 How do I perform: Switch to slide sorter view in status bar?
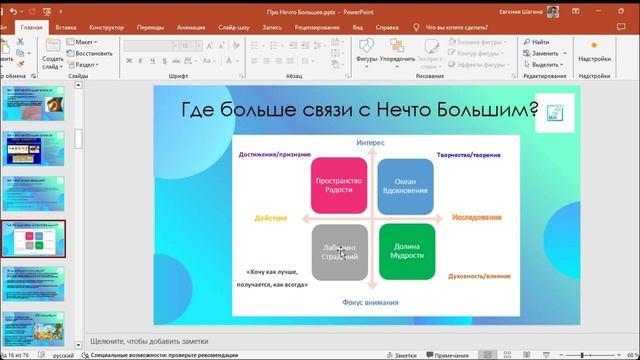507,355
